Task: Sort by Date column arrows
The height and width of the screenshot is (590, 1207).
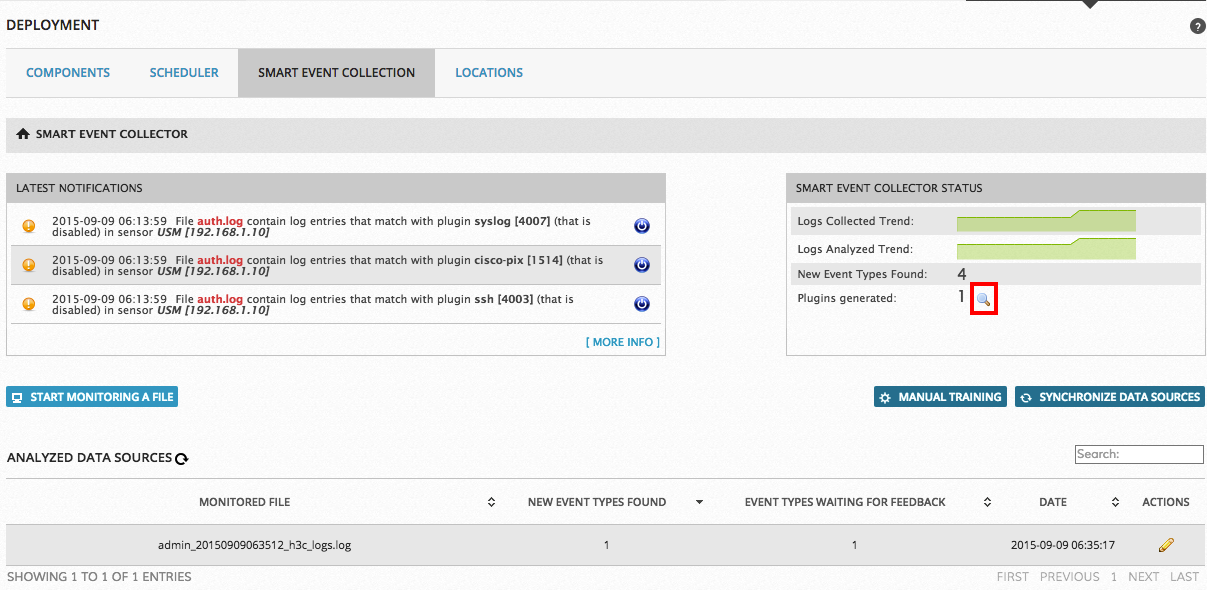Action: [1115, 502]
